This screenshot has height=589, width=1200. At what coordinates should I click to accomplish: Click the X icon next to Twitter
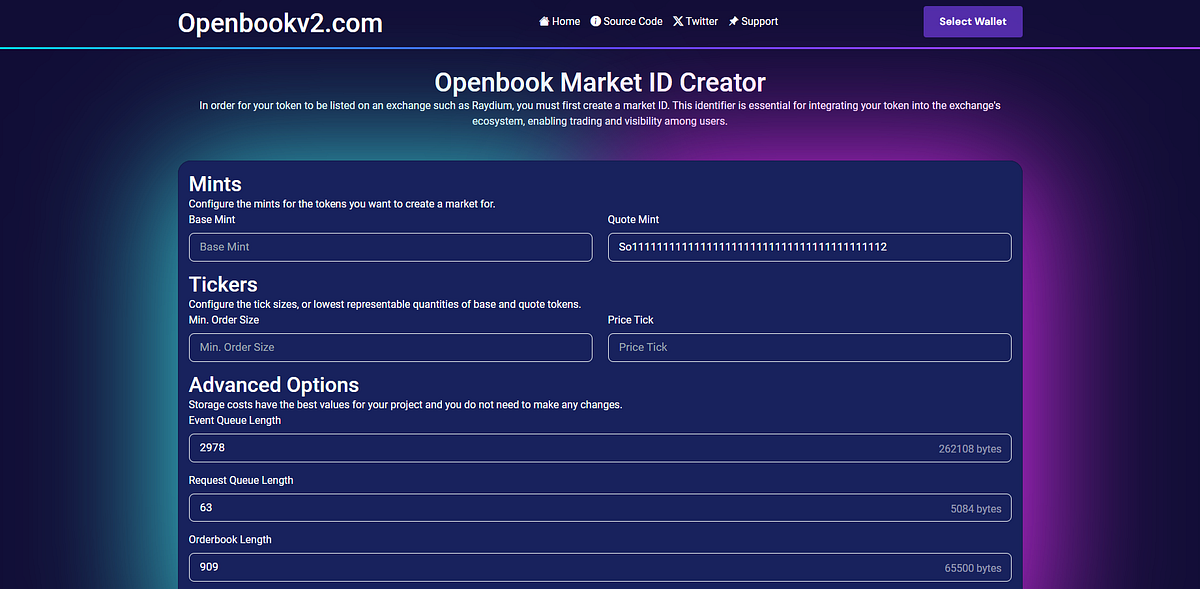pos(676,20)
